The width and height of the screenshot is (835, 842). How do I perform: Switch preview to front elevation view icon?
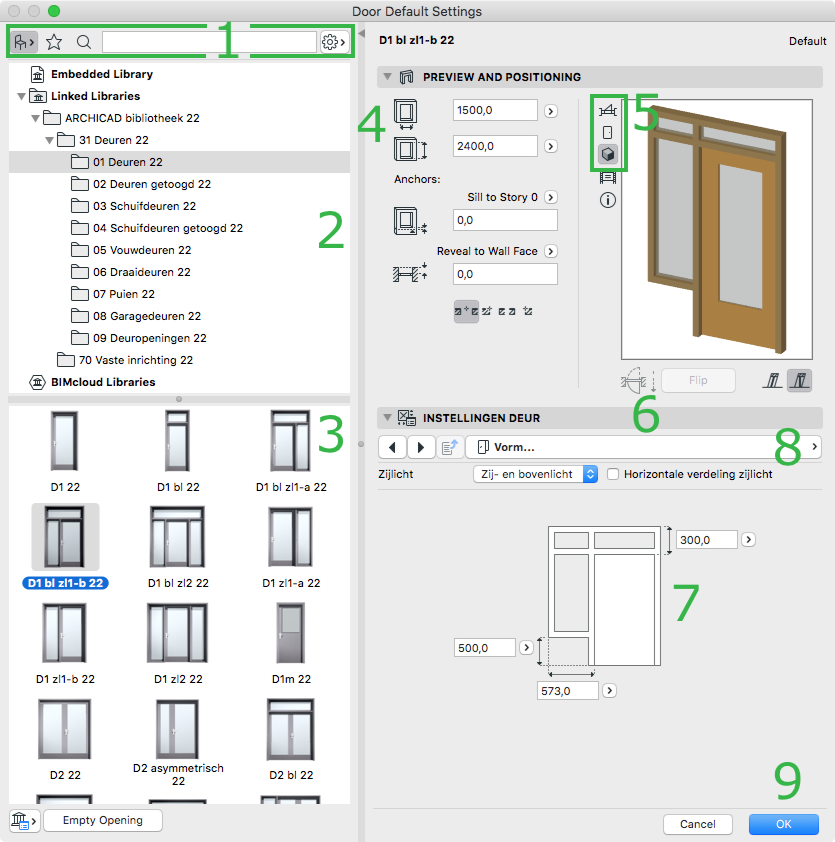[x=608, y=133]
